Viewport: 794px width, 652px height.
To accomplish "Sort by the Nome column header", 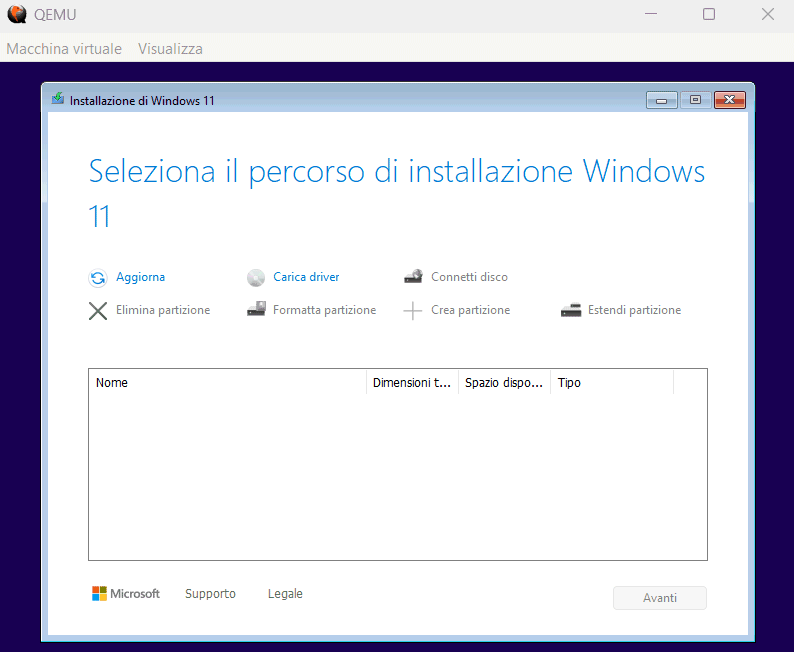I will pos(227,383).
